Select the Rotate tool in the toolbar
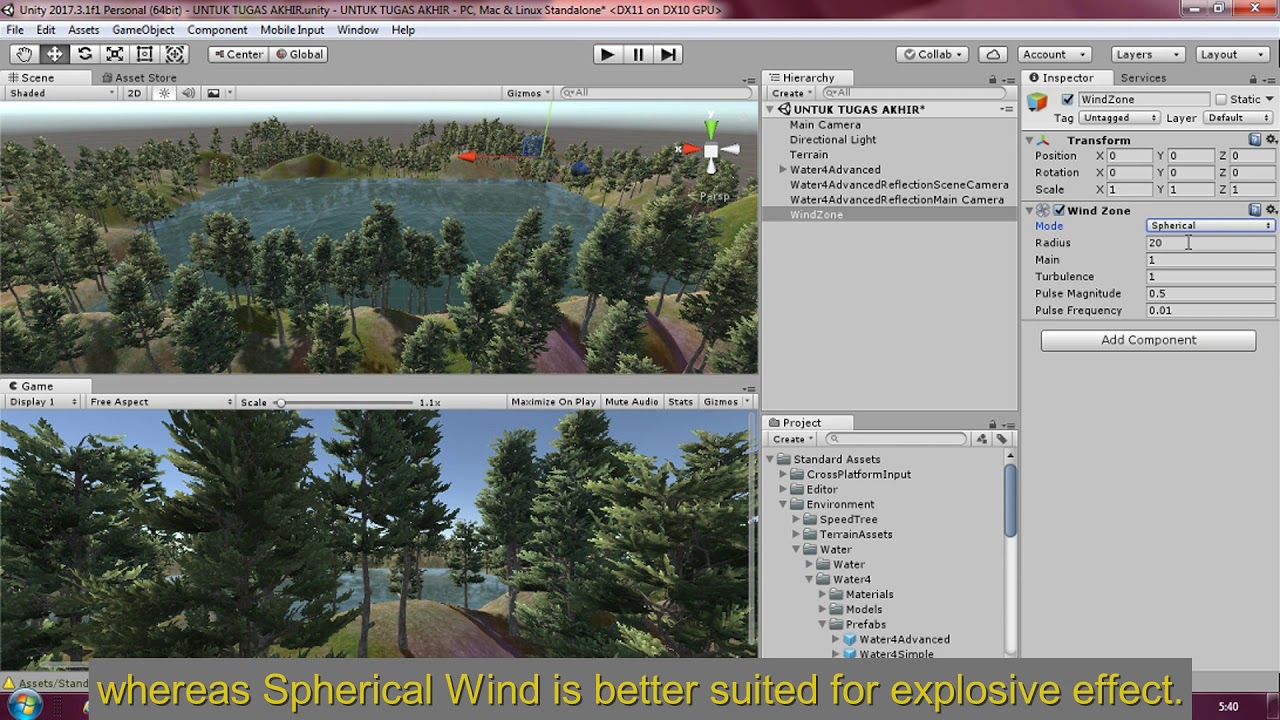1280x720 pixels. click(84, 54)
